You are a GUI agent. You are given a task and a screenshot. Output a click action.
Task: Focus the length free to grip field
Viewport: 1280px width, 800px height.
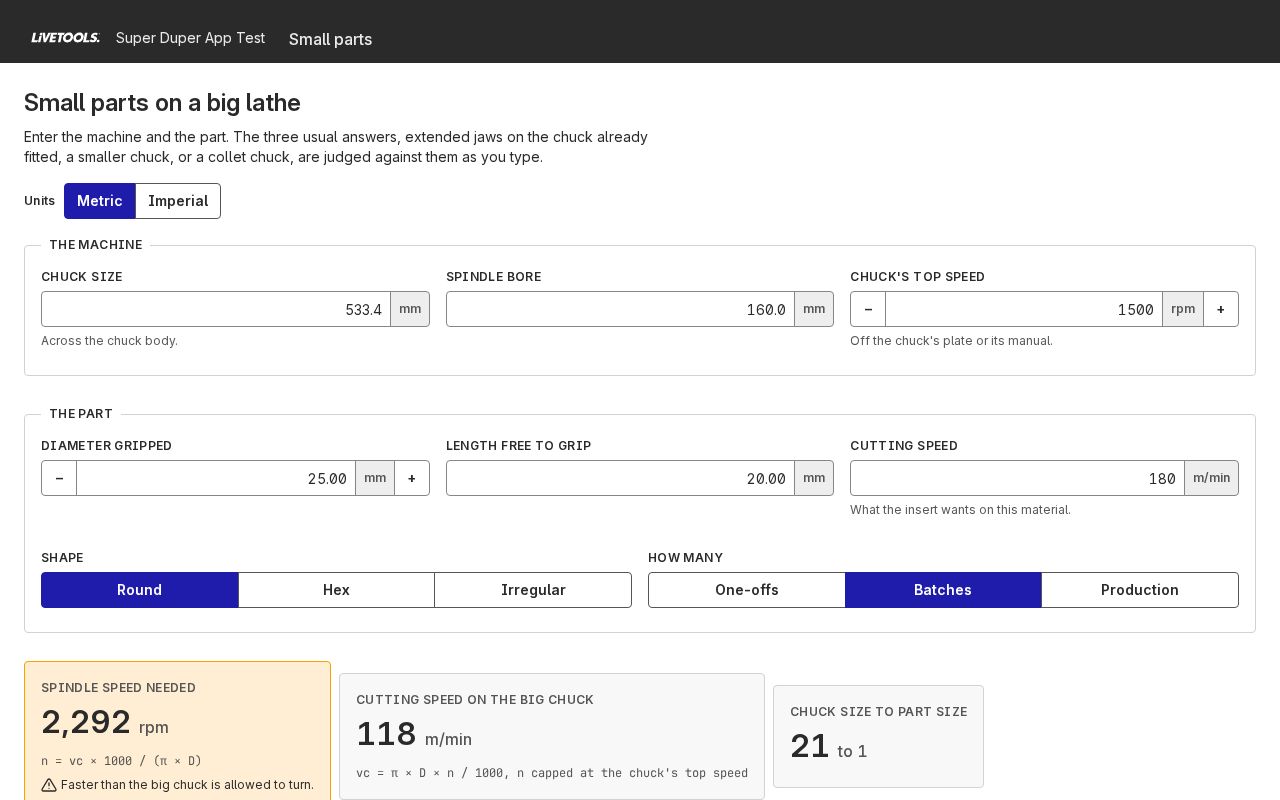(x=620, y=478)
